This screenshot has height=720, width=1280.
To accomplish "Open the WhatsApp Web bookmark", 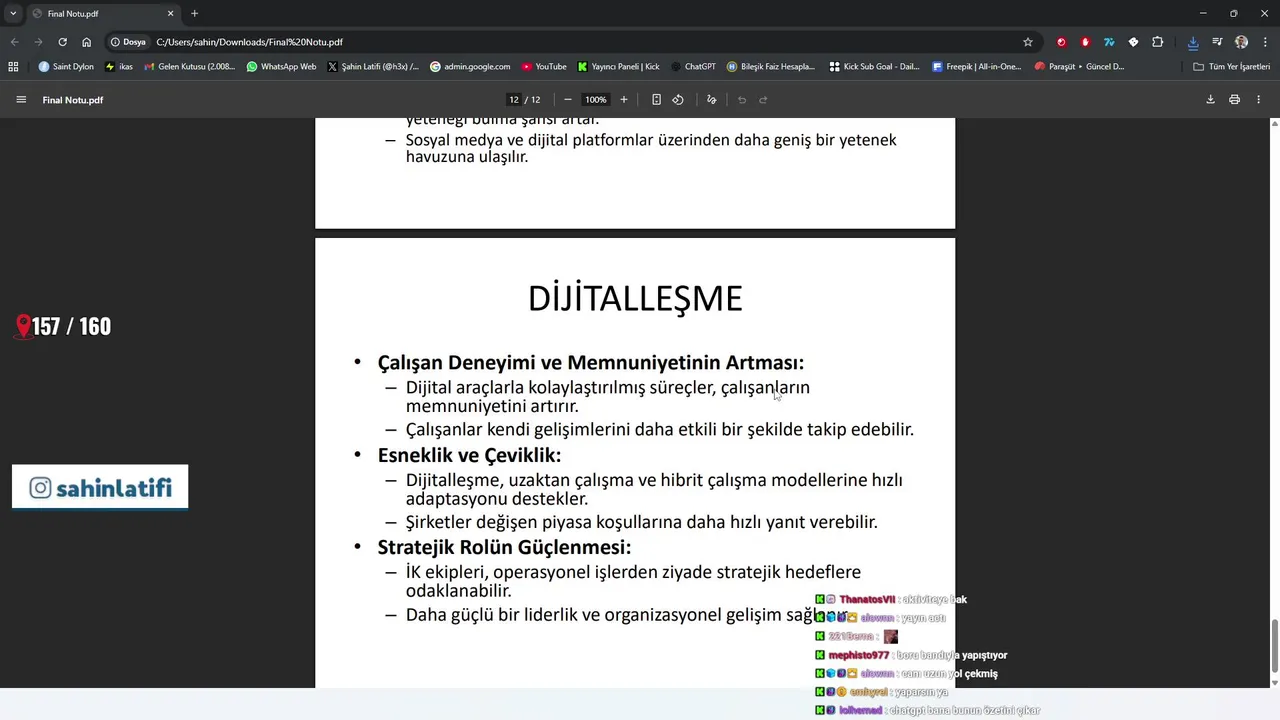I will point(281,67).
